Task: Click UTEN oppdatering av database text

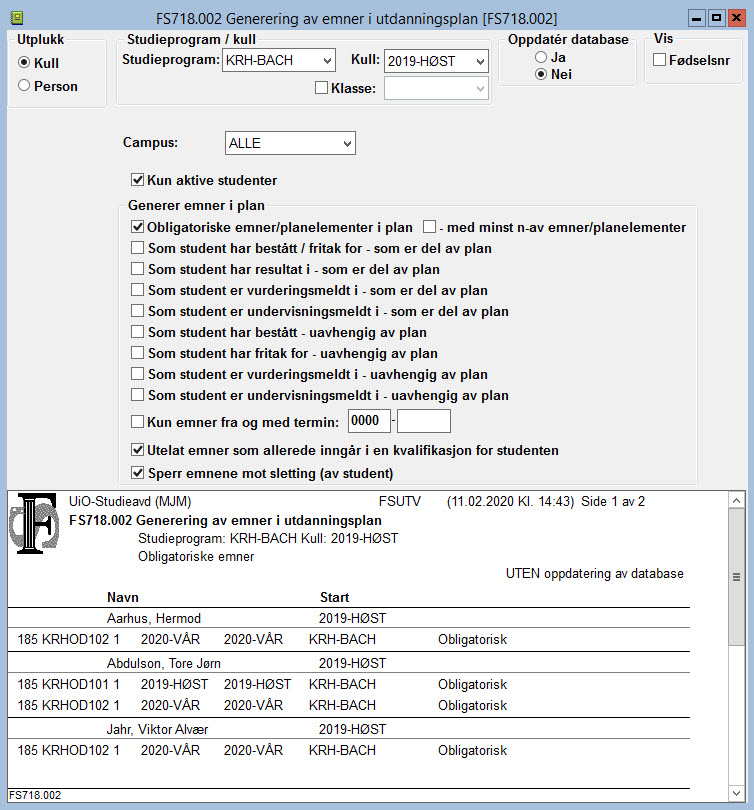Action: point(594,573)
